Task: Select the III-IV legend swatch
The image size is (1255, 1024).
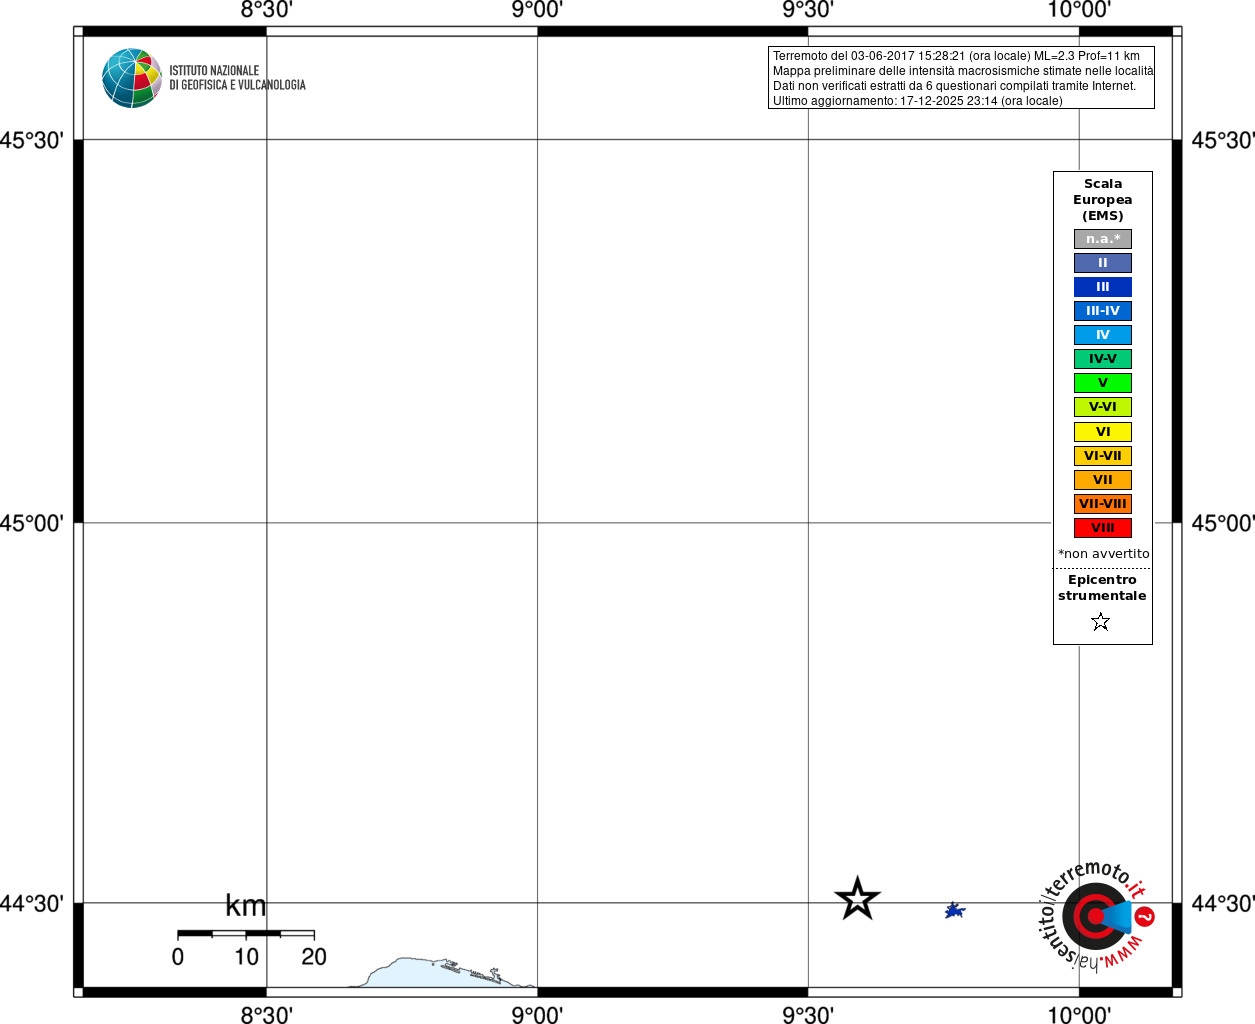Action: click(1103, 311)
